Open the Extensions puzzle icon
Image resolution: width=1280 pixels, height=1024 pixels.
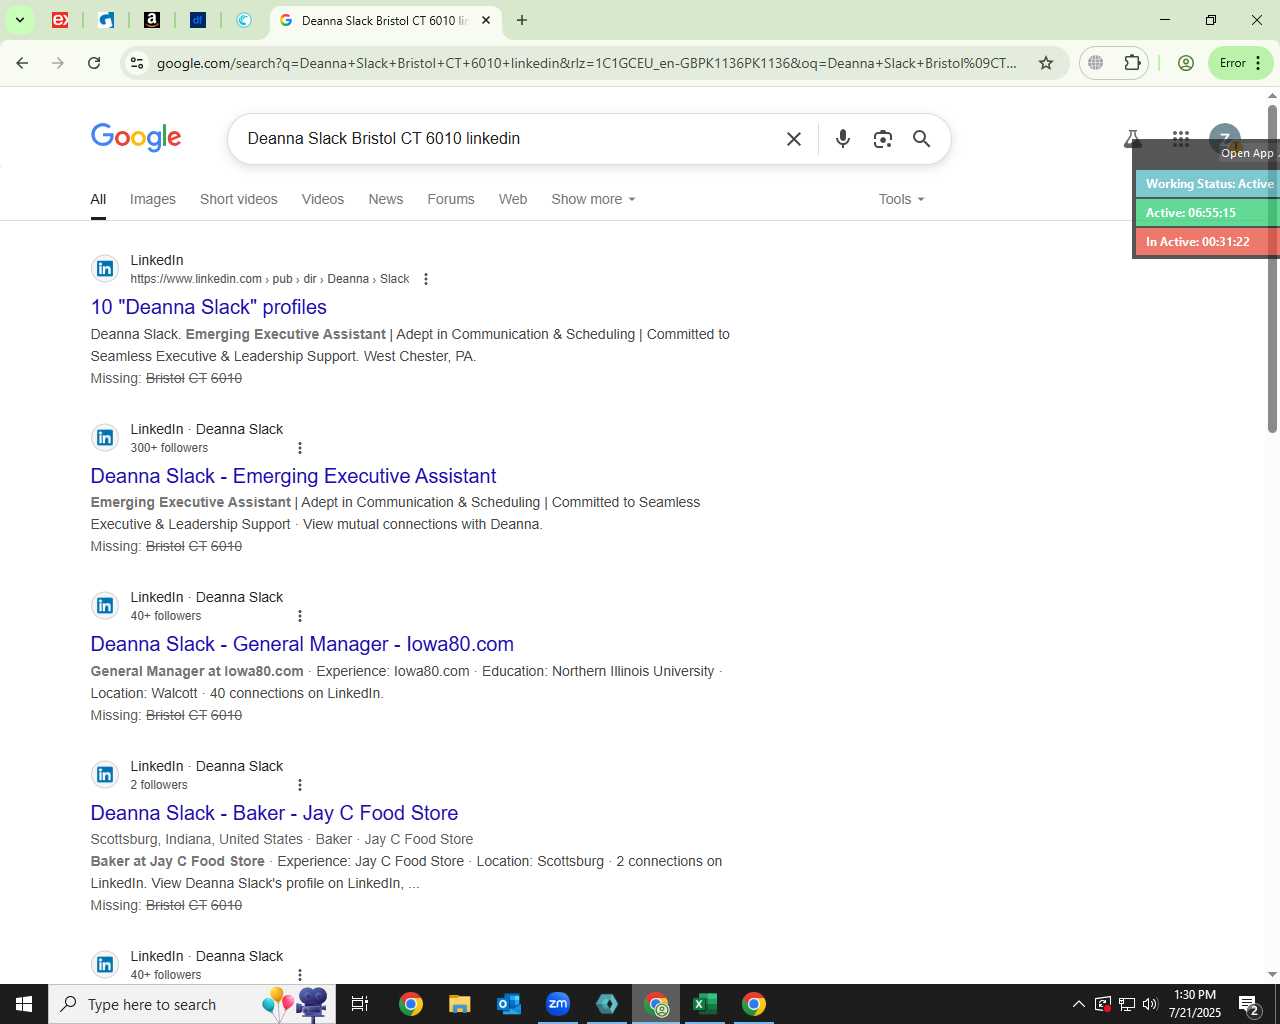coord(1132,63)
